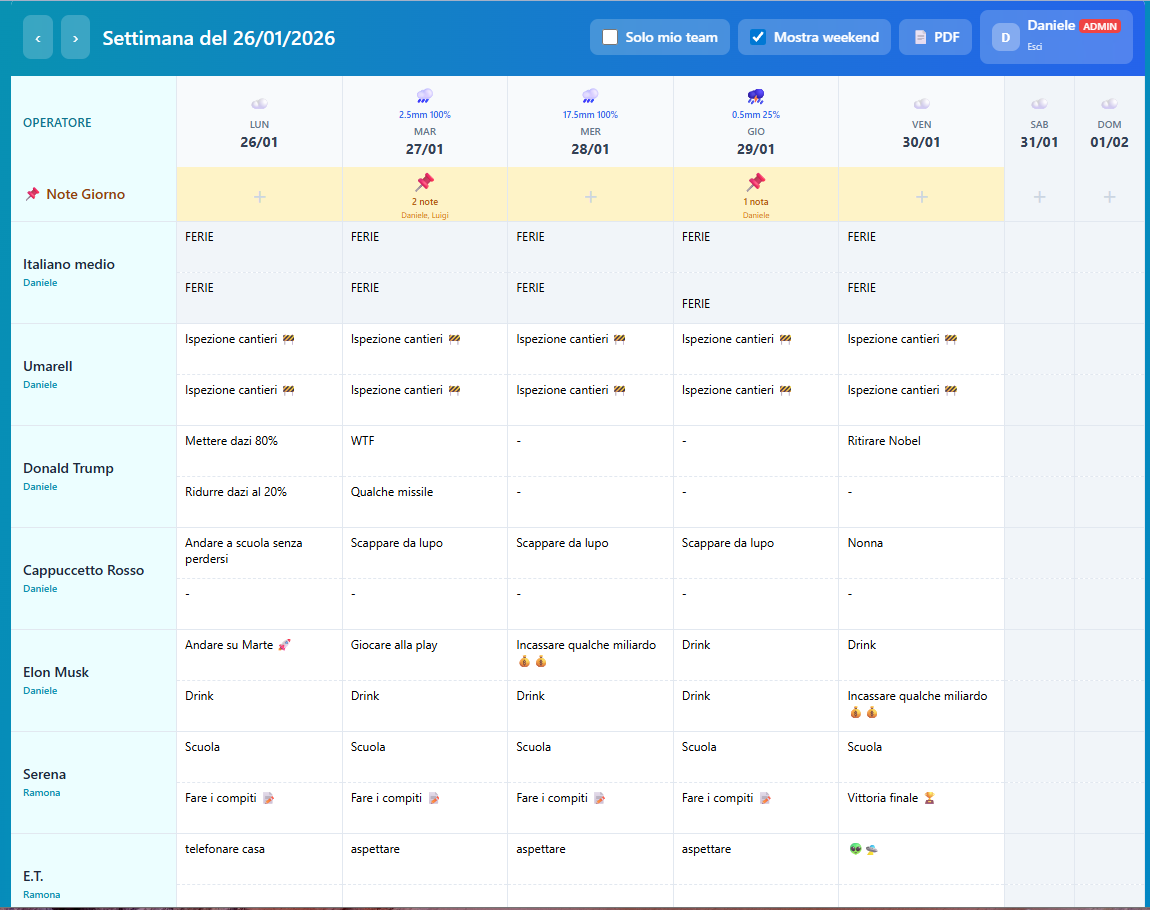Viewport: 1150px width, 910px height.
Task: Go to the next week arrow
Action: click(x=75, y=38)
